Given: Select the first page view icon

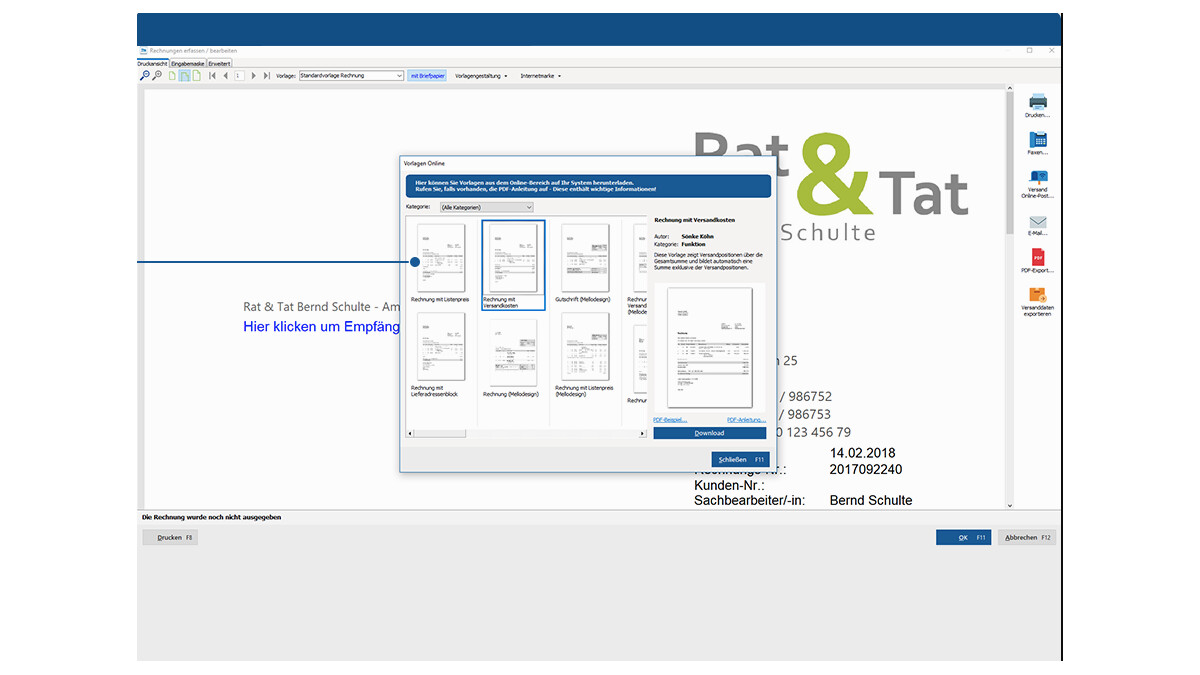Looking at the screenshot, I should click(x=172, y=76).
